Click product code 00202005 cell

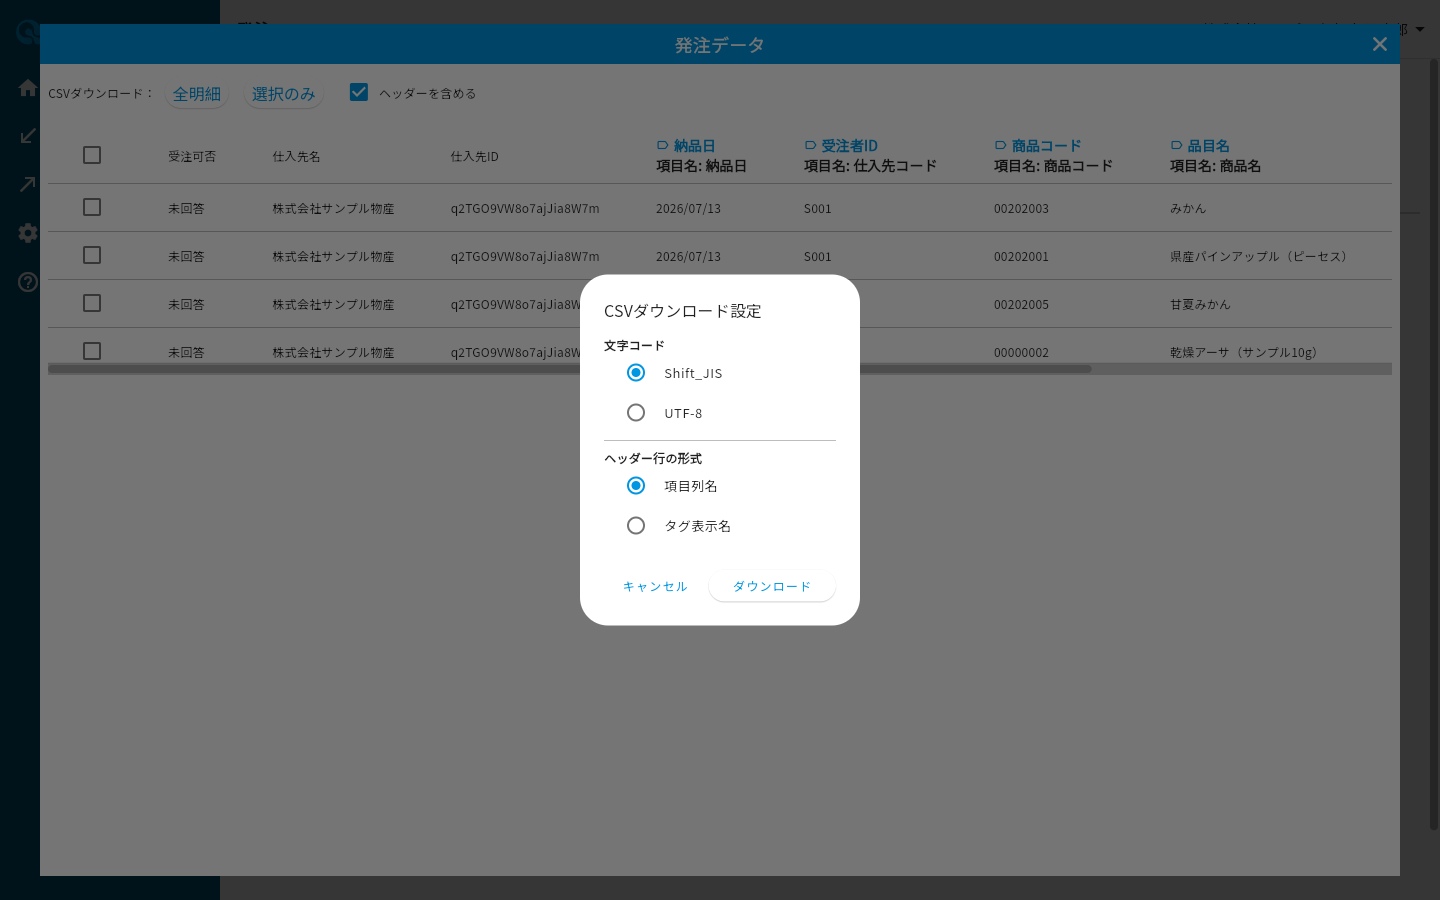click(x=1021, y=305)
